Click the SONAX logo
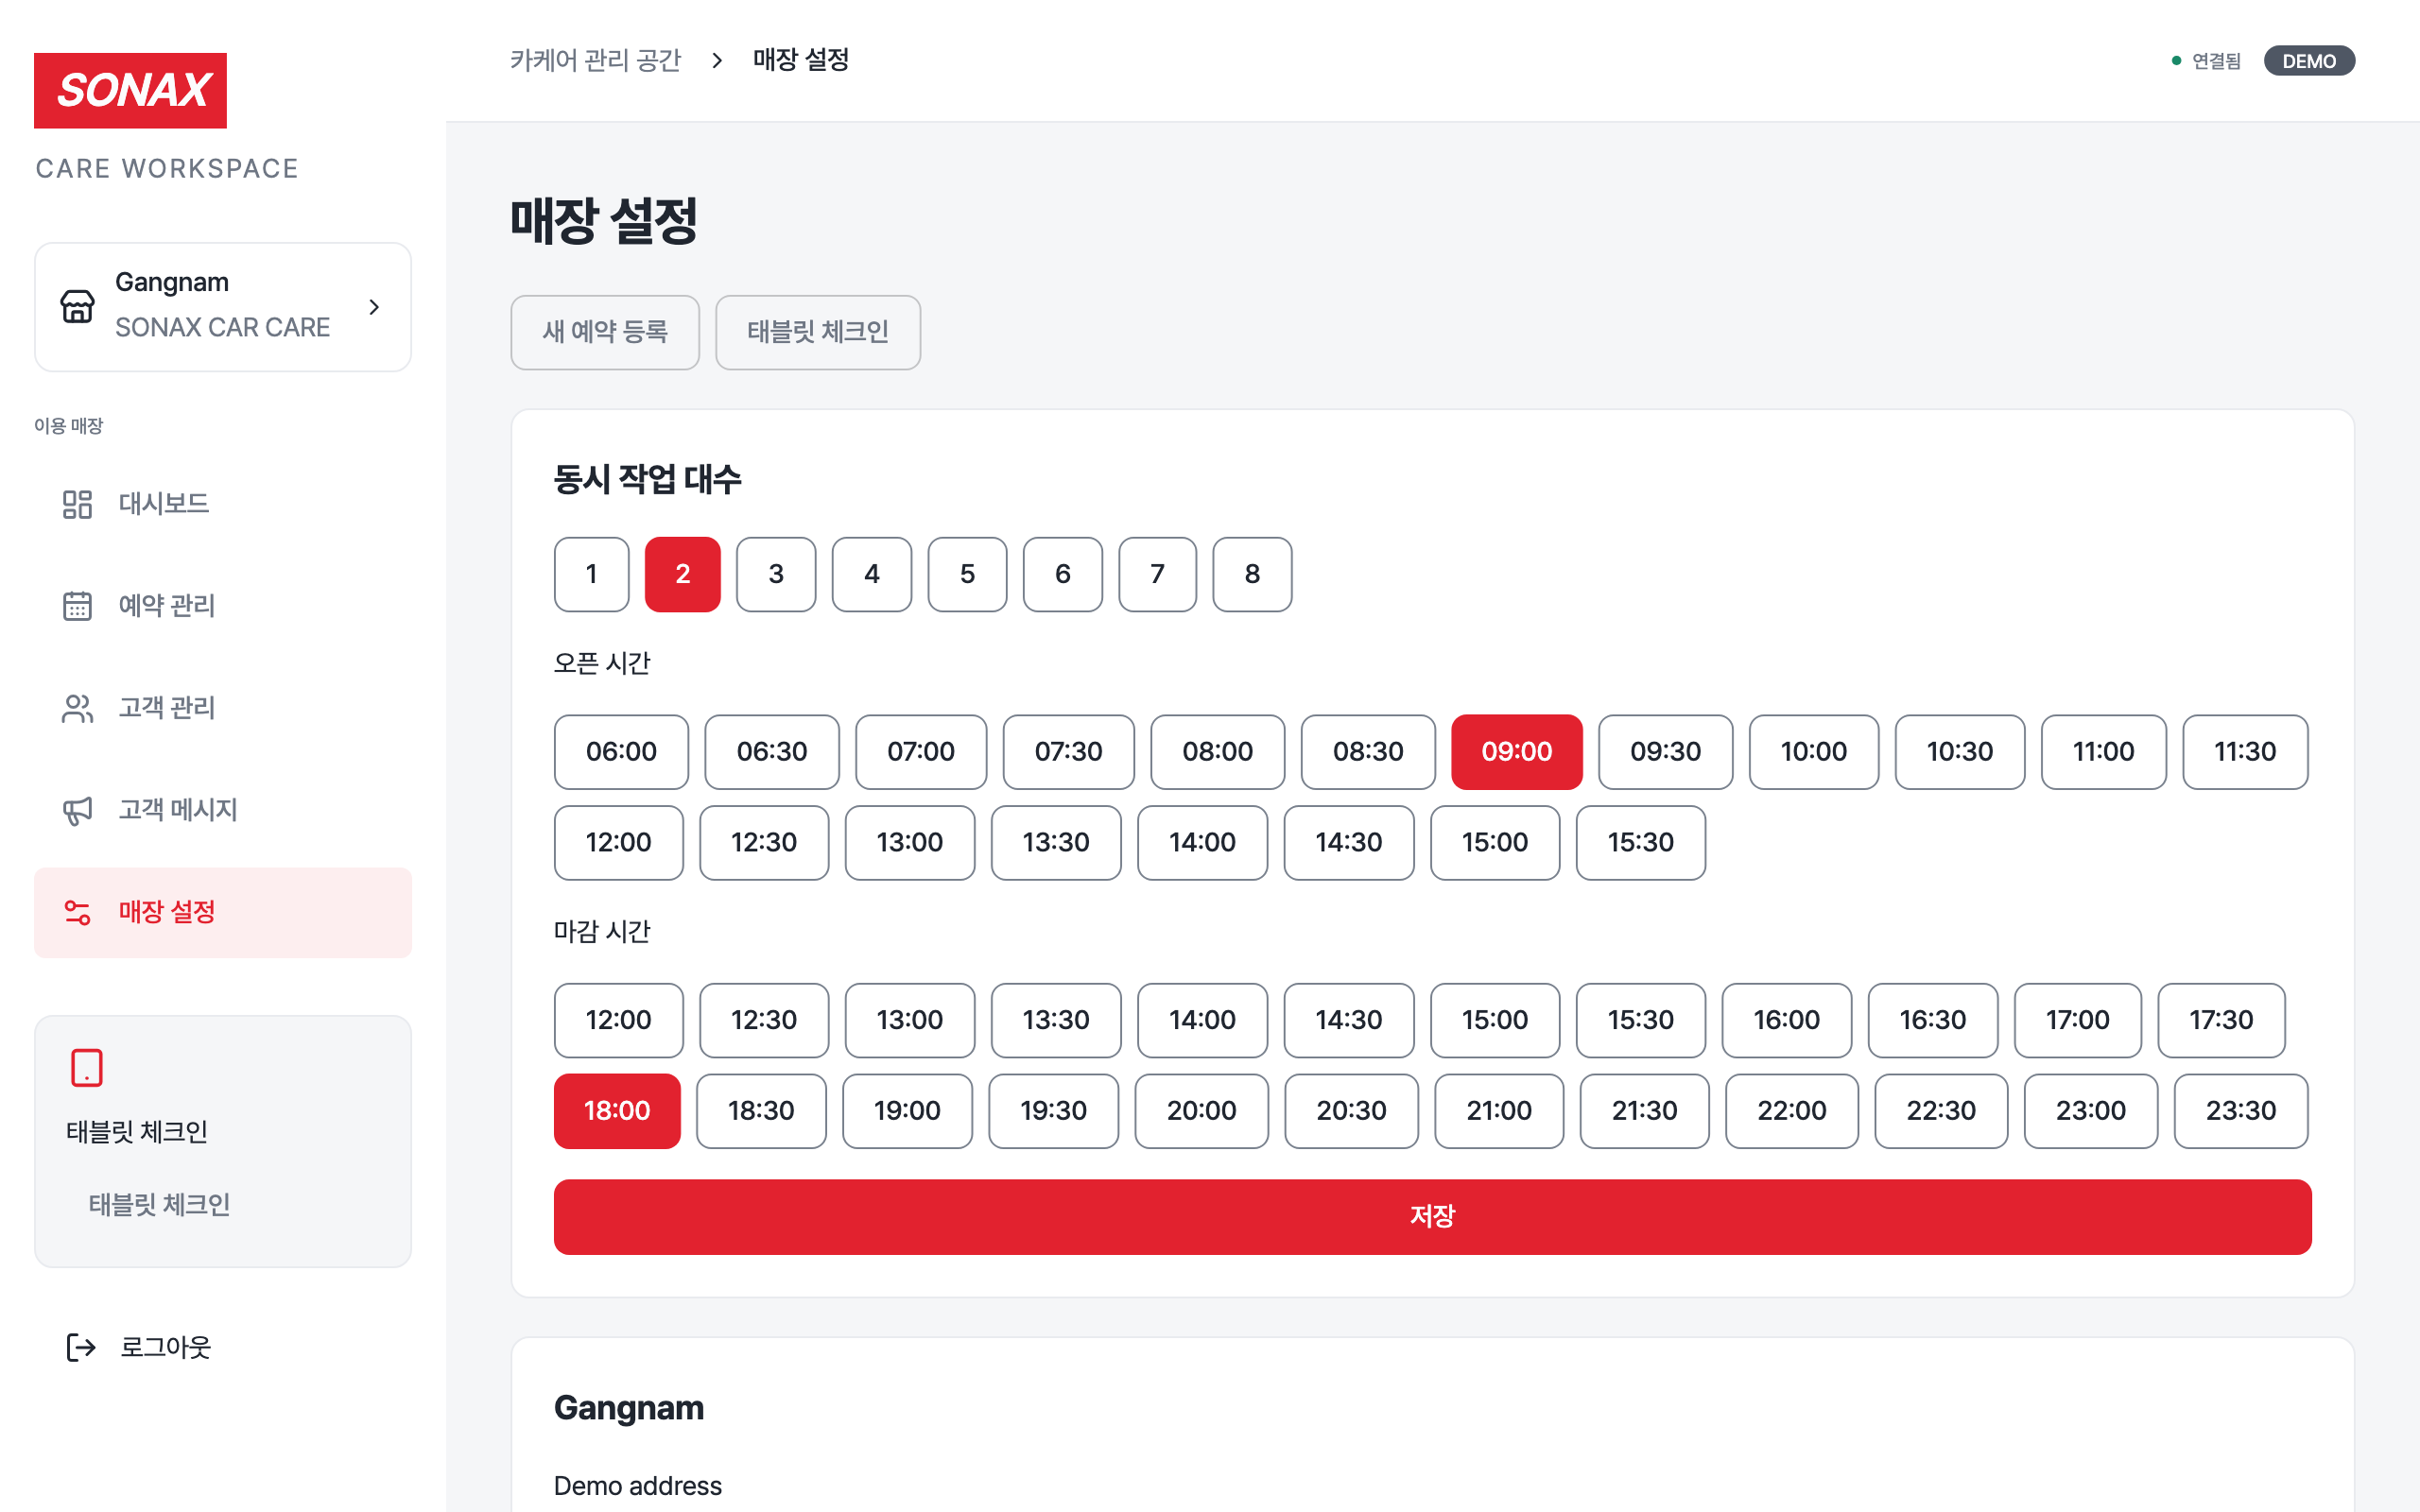 click(x=130, y=90)
